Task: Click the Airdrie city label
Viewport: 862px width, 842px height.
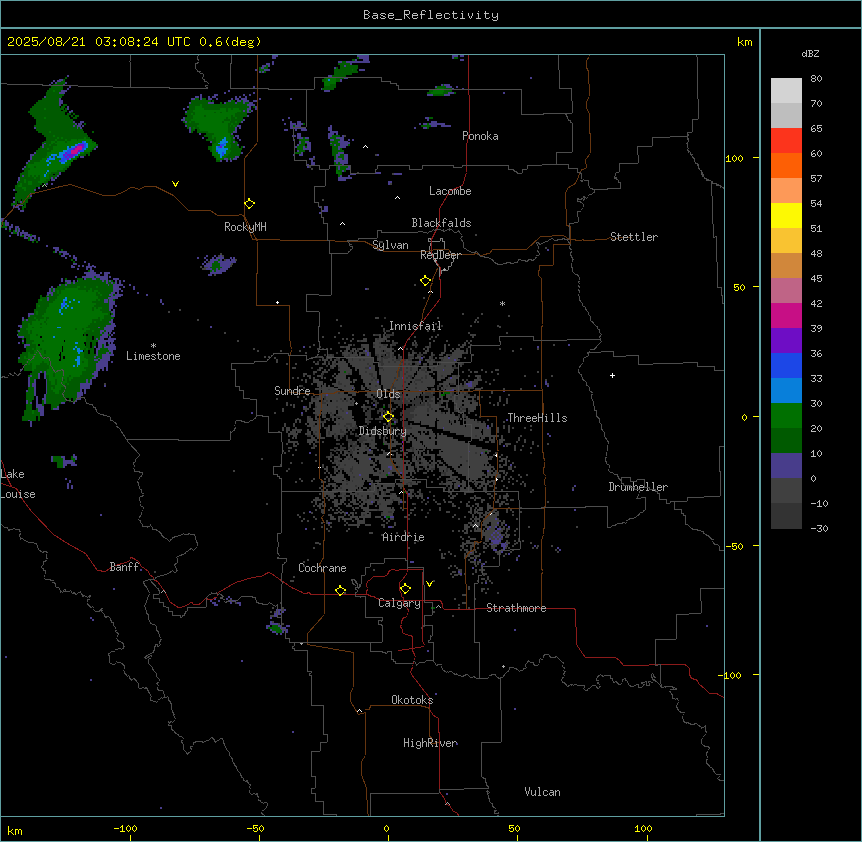Action: pos(403,537)
